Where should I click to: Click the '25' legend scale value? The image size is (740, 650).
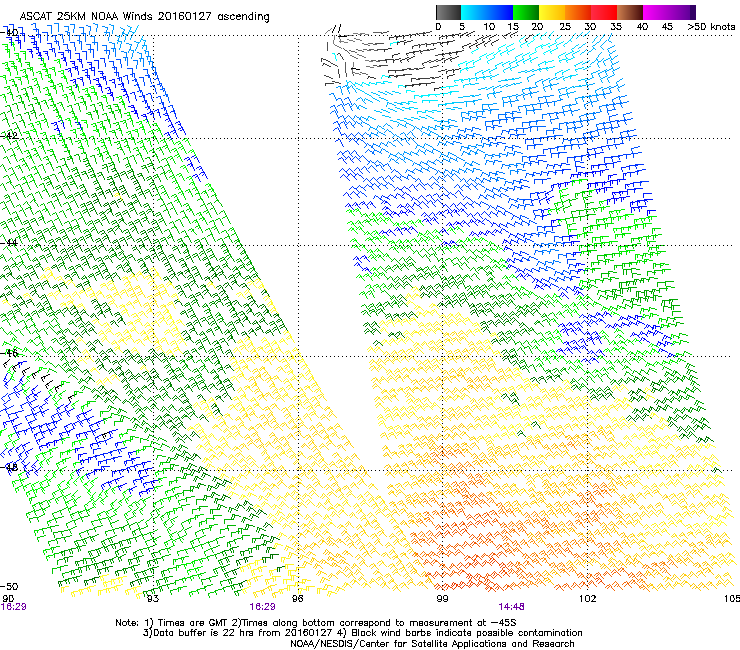coord(564,27)
